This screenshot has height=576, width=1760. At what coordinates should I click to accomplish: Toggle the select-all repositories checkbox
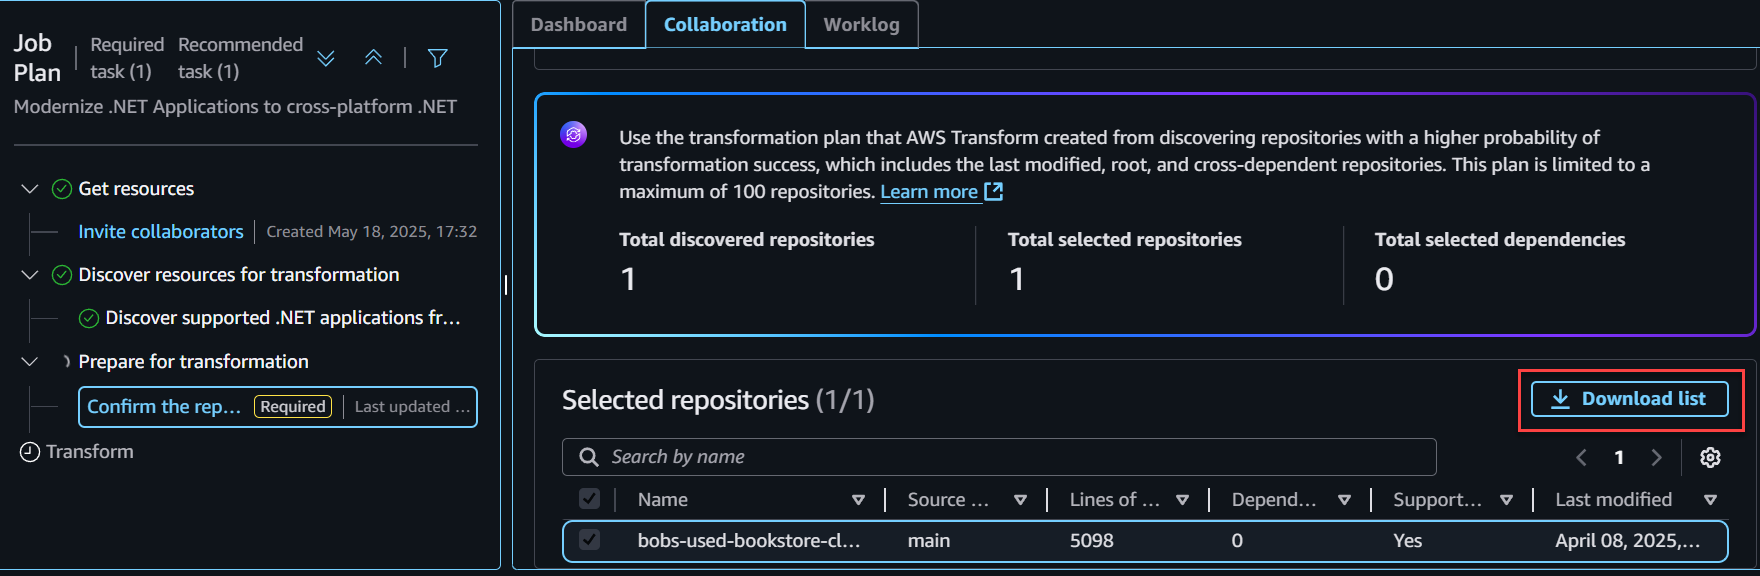pyautogui.click(x=590, y=499)
